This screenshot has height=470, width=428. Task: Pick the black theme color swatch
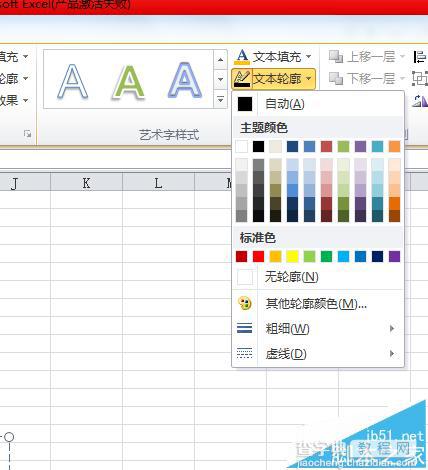(259, 146)
